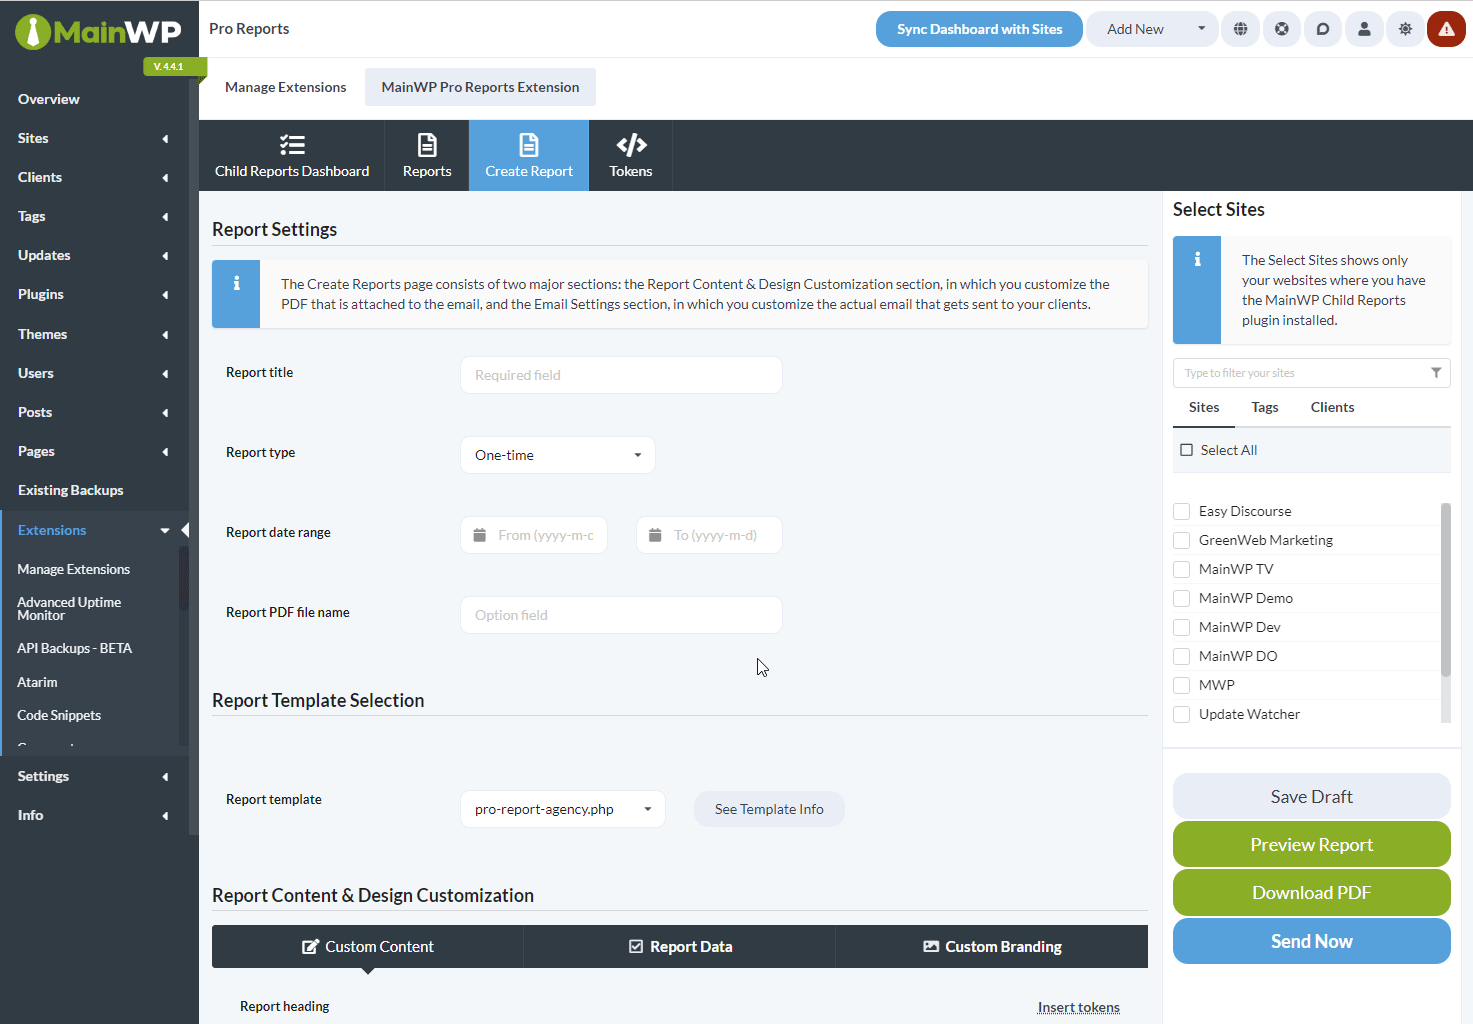The height and width of the screenshot is (1024, 1473).
Task: Click the Insert tokens link
Action: pyautogui.click(x=1078, y=1007)
